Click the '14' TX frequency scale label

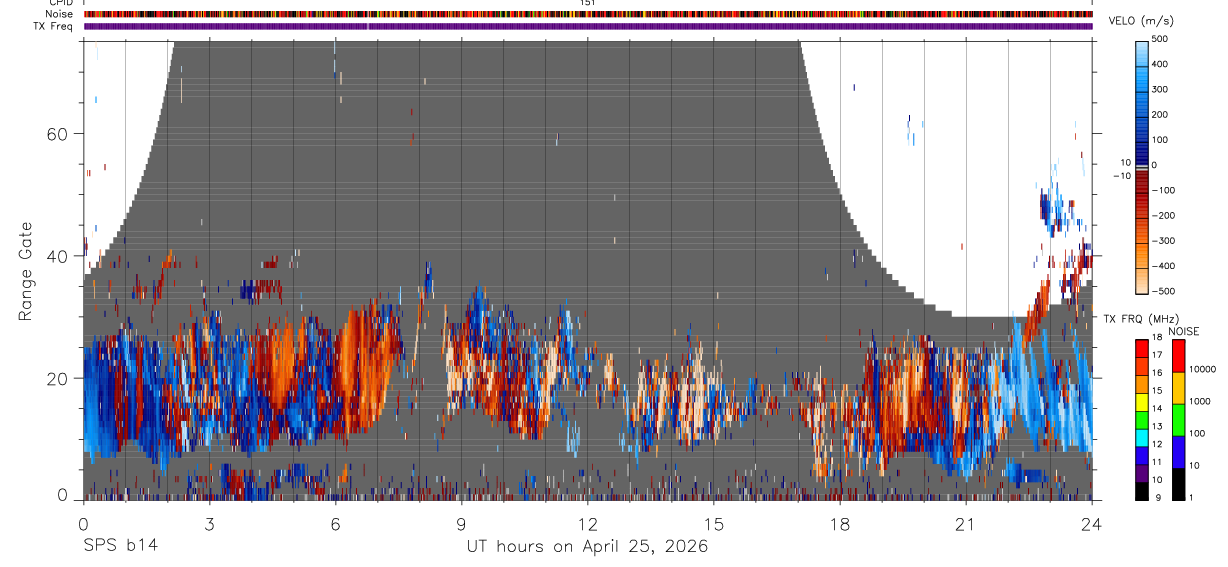click(x=1158, y=409)
